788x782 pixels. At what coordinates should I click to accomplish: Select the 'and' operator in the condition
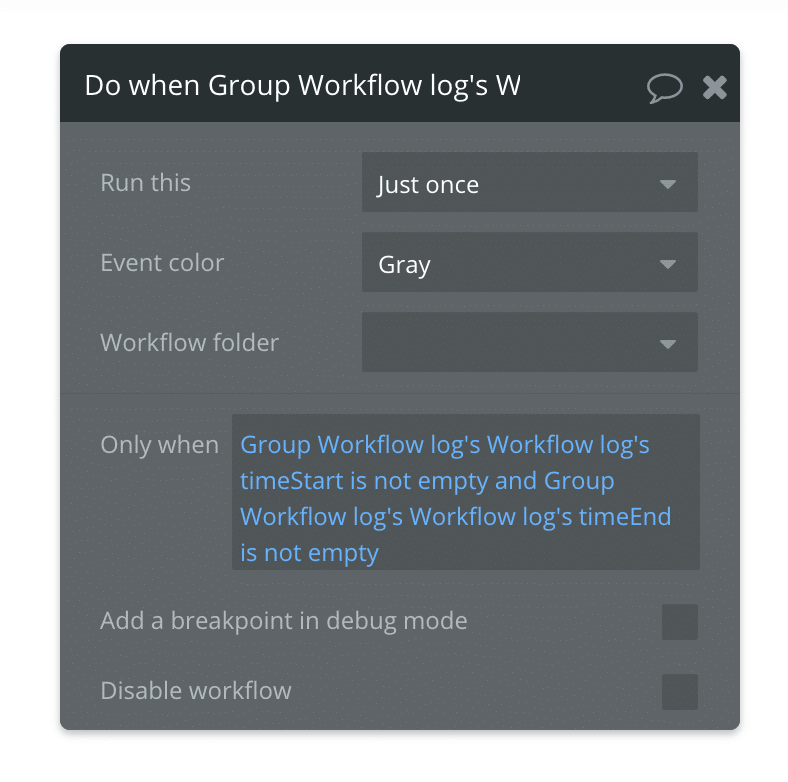(x=516, y=481)
